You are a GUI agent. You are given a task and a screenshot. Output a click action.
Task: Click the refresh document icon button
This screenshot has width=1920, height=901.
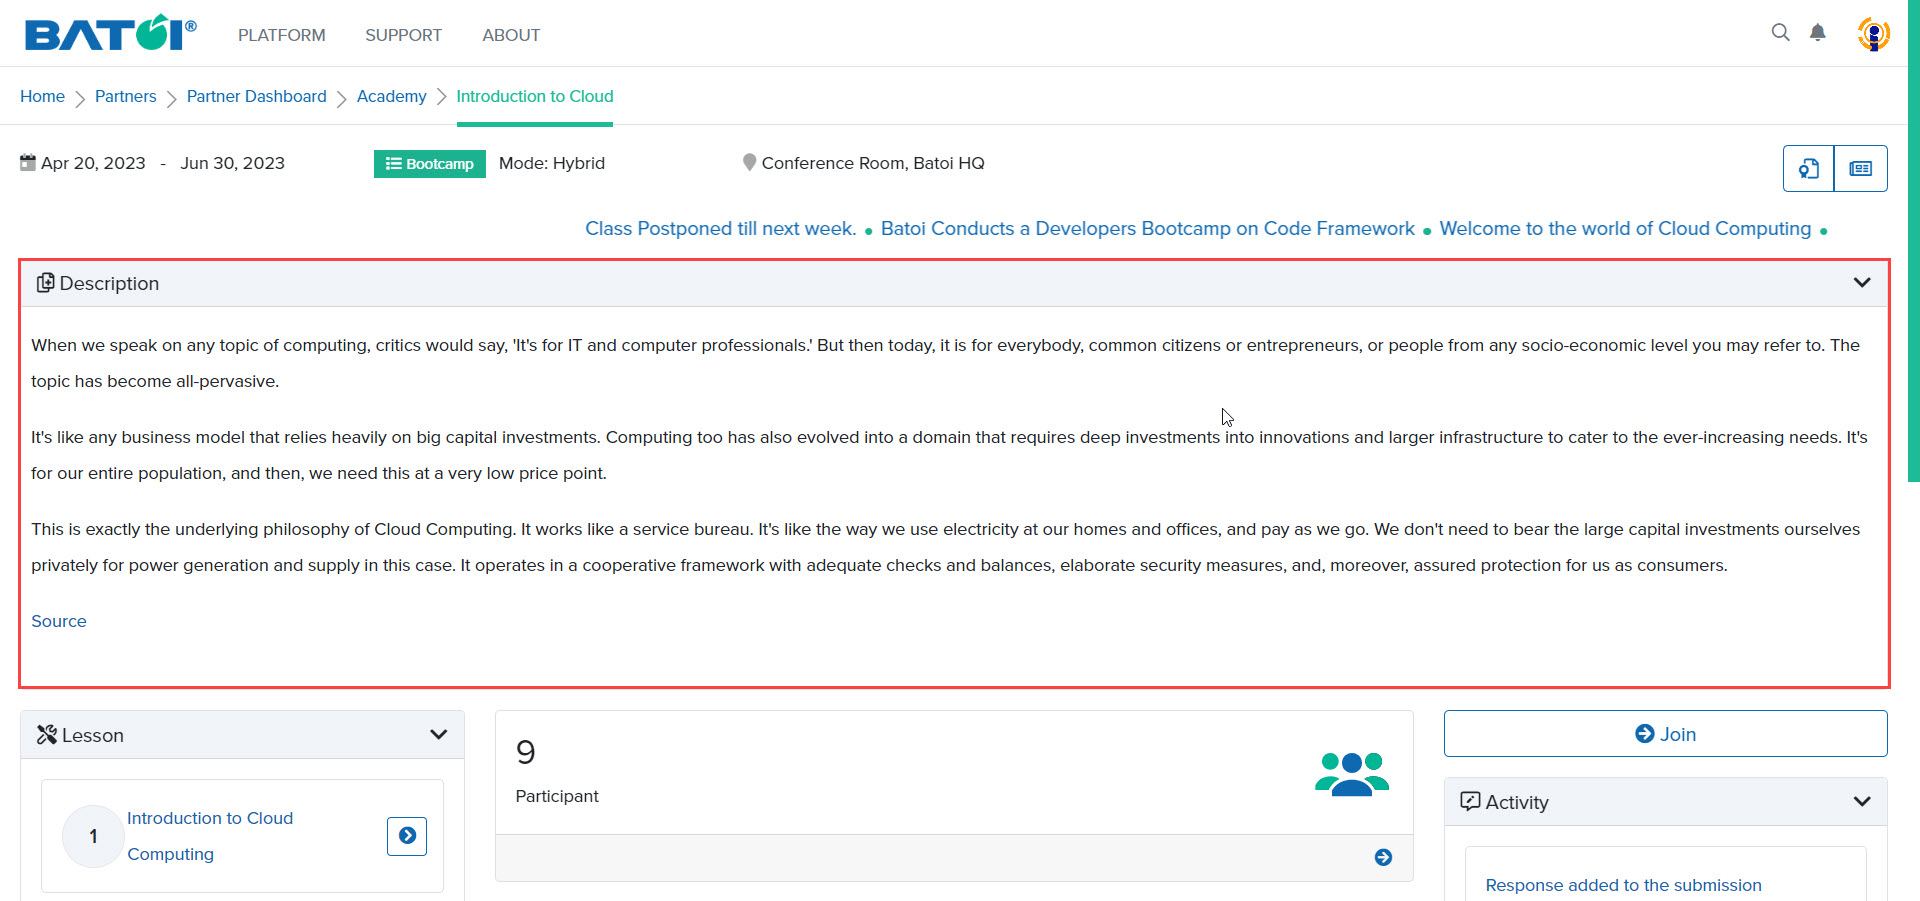[1808, 168]
